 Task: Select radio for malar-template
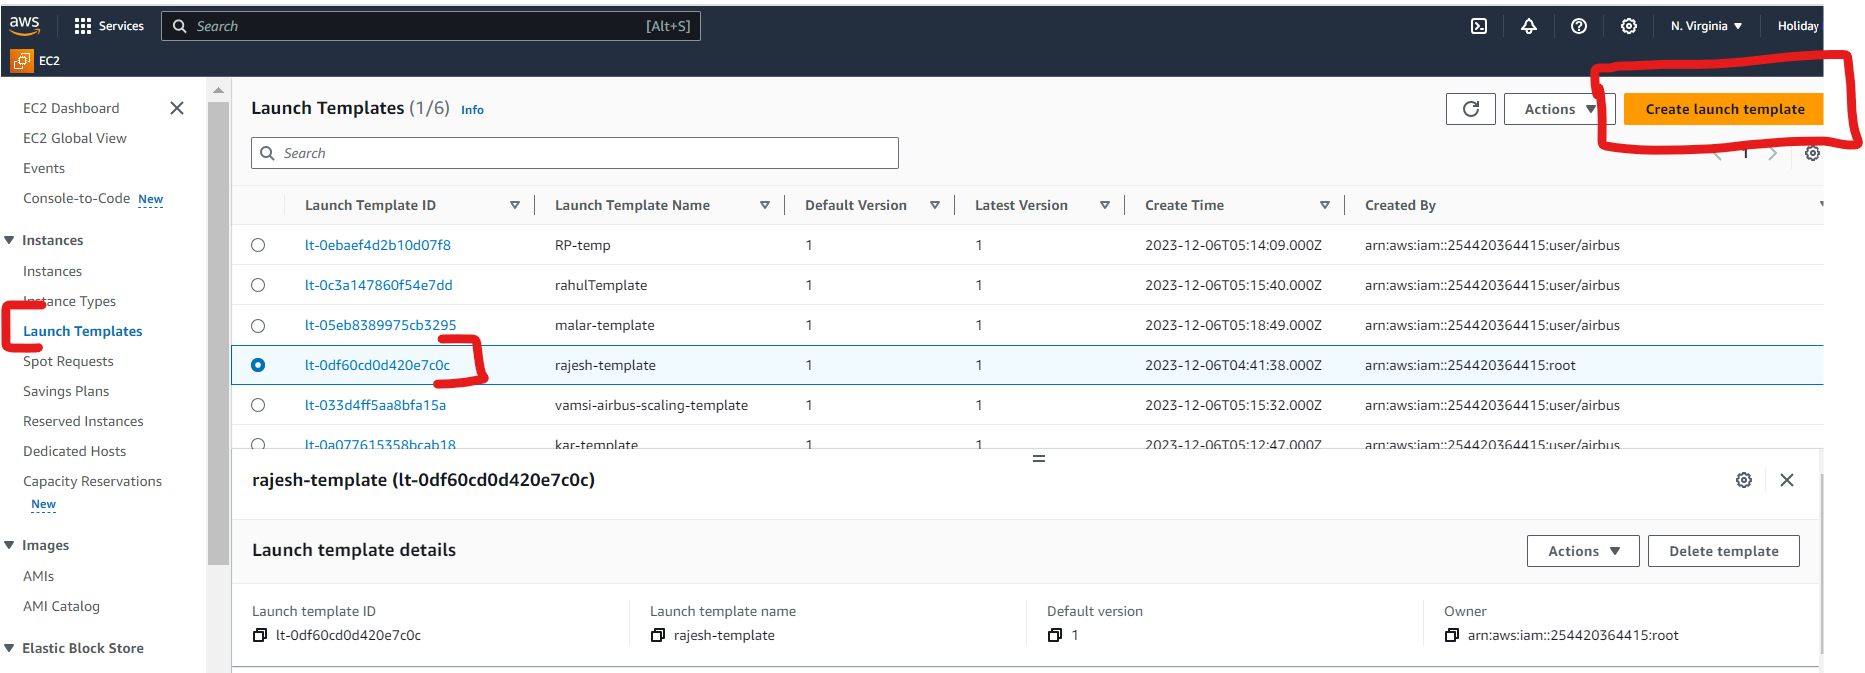click(x=258, y=325)
